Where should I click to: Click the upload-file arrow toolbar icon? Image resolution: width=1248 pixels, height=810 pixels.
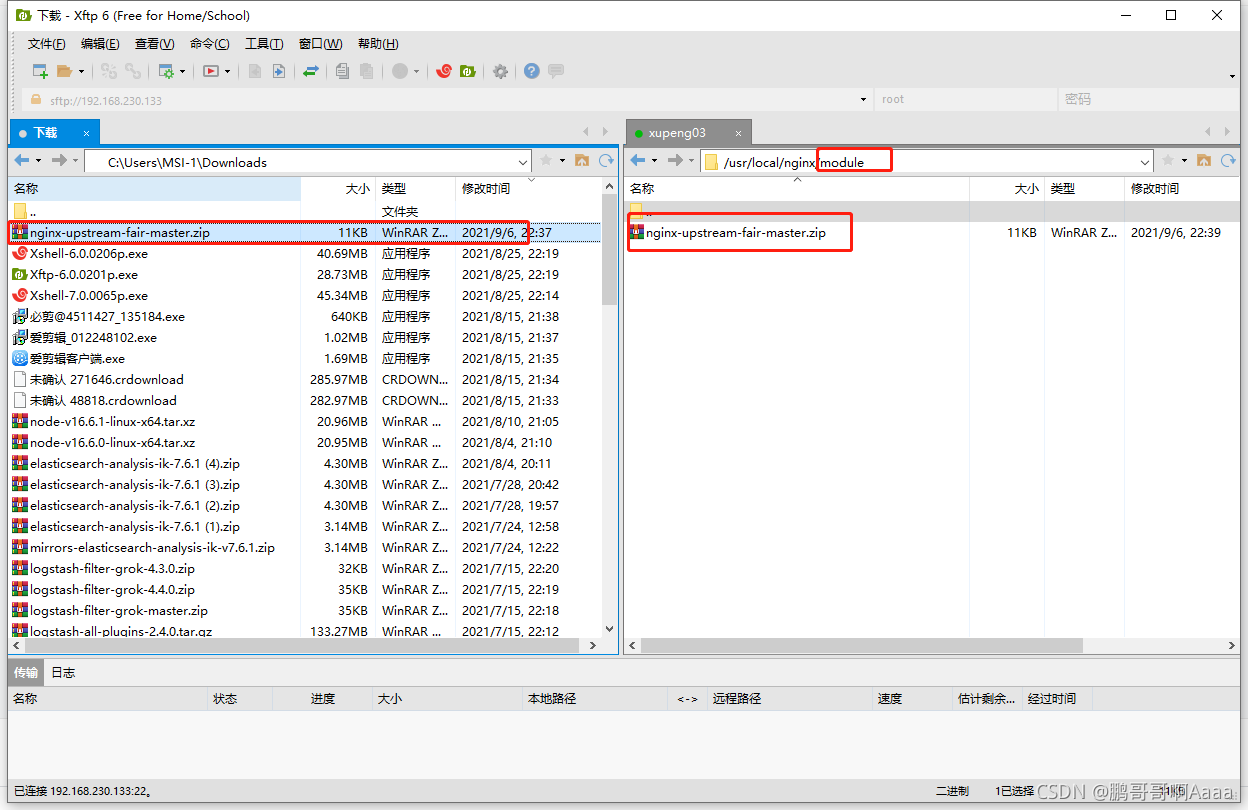(279, 71)
